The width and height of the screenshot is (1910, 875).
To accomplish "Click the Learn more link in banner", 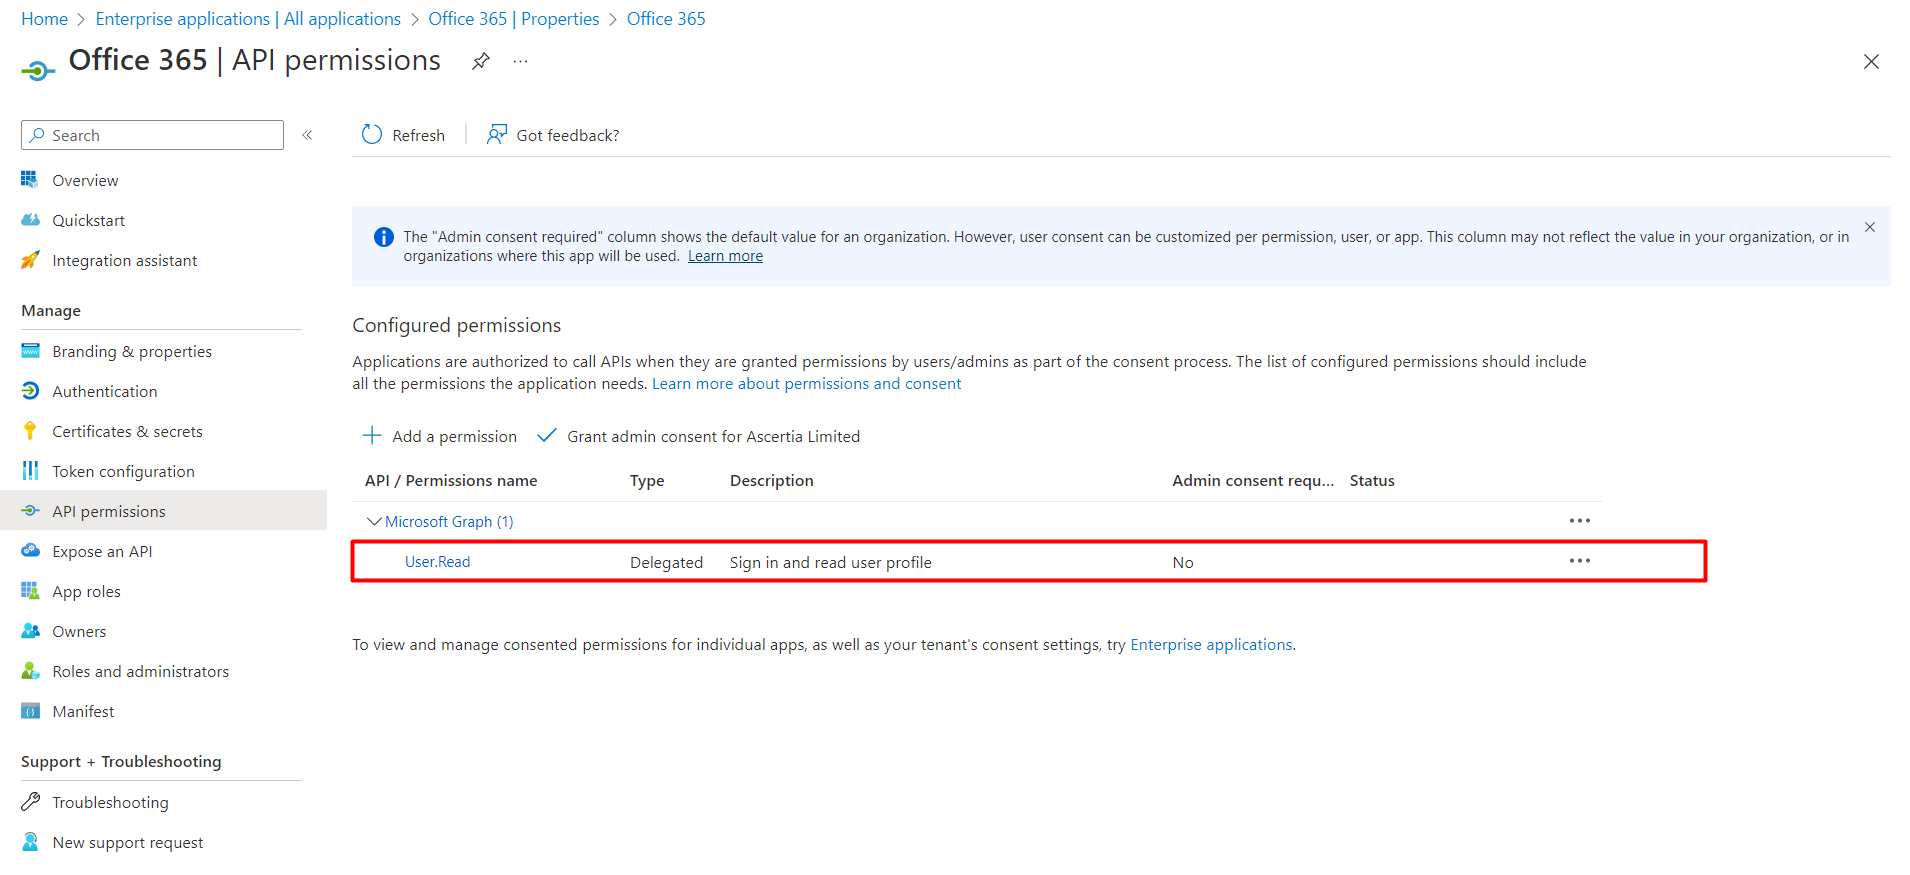I will point(725,256).
